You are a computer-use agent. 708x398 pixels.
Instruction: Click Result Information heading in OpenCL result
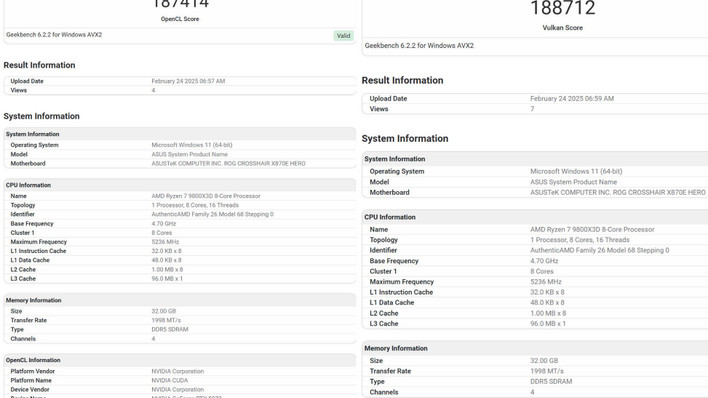(39, 65)
